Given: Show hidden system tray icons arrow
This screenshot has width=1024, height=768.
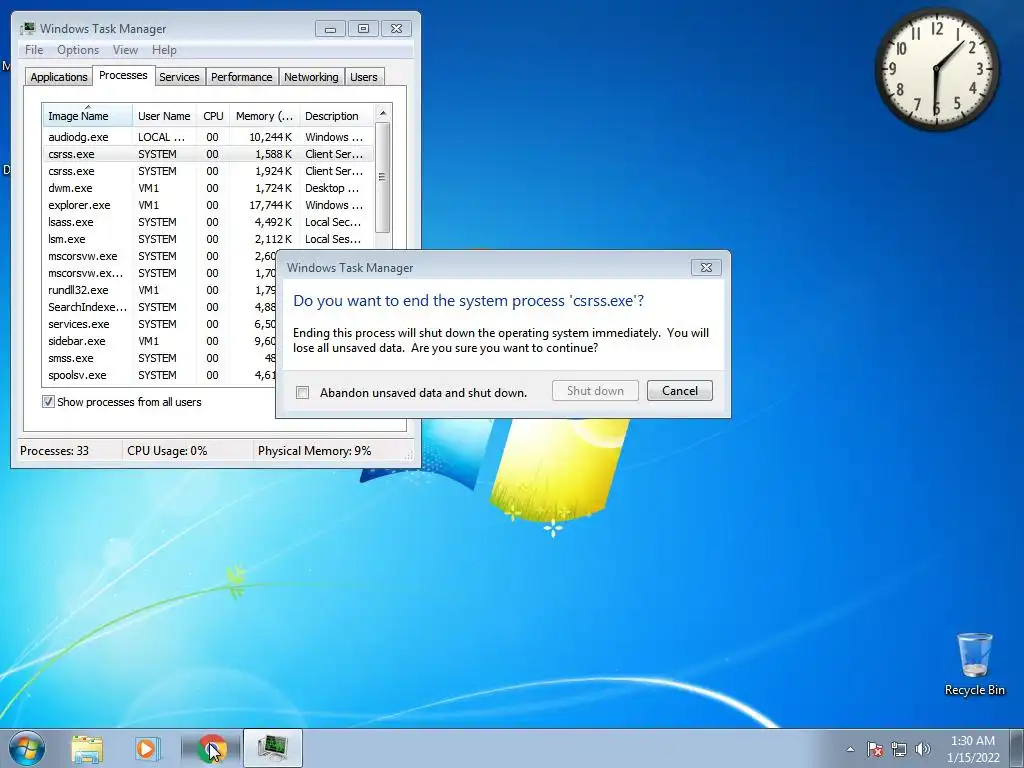Looking at the screenshot, I should 850,749.
